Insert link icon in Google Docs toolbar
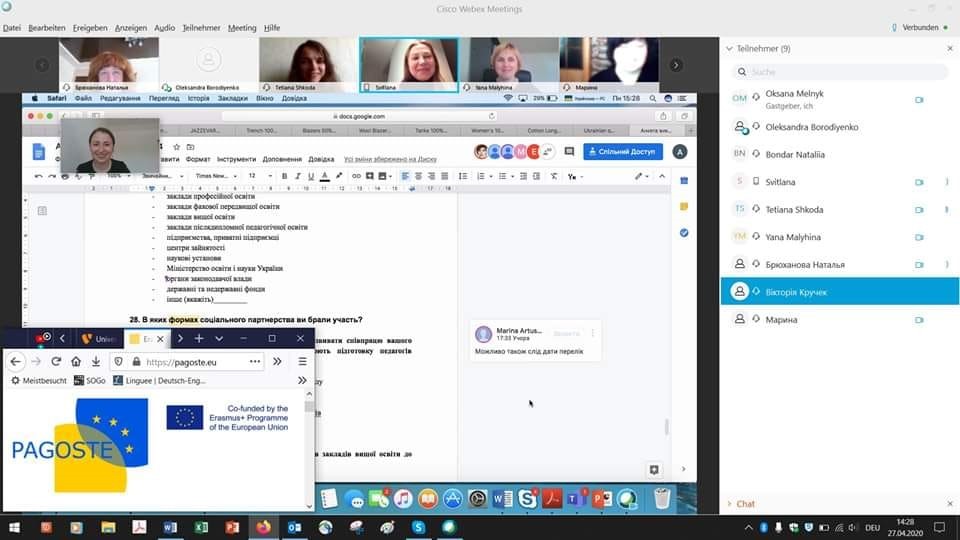 coord(356,176)
